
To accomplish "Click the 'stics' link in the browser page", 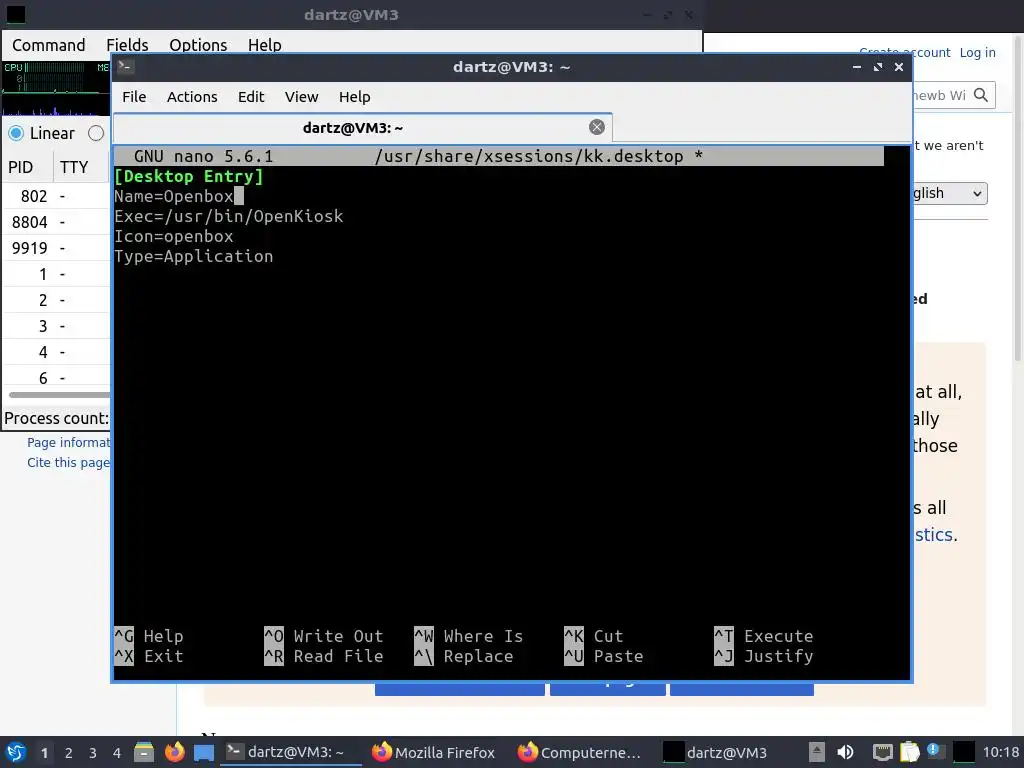I will (x=934, y=535).
